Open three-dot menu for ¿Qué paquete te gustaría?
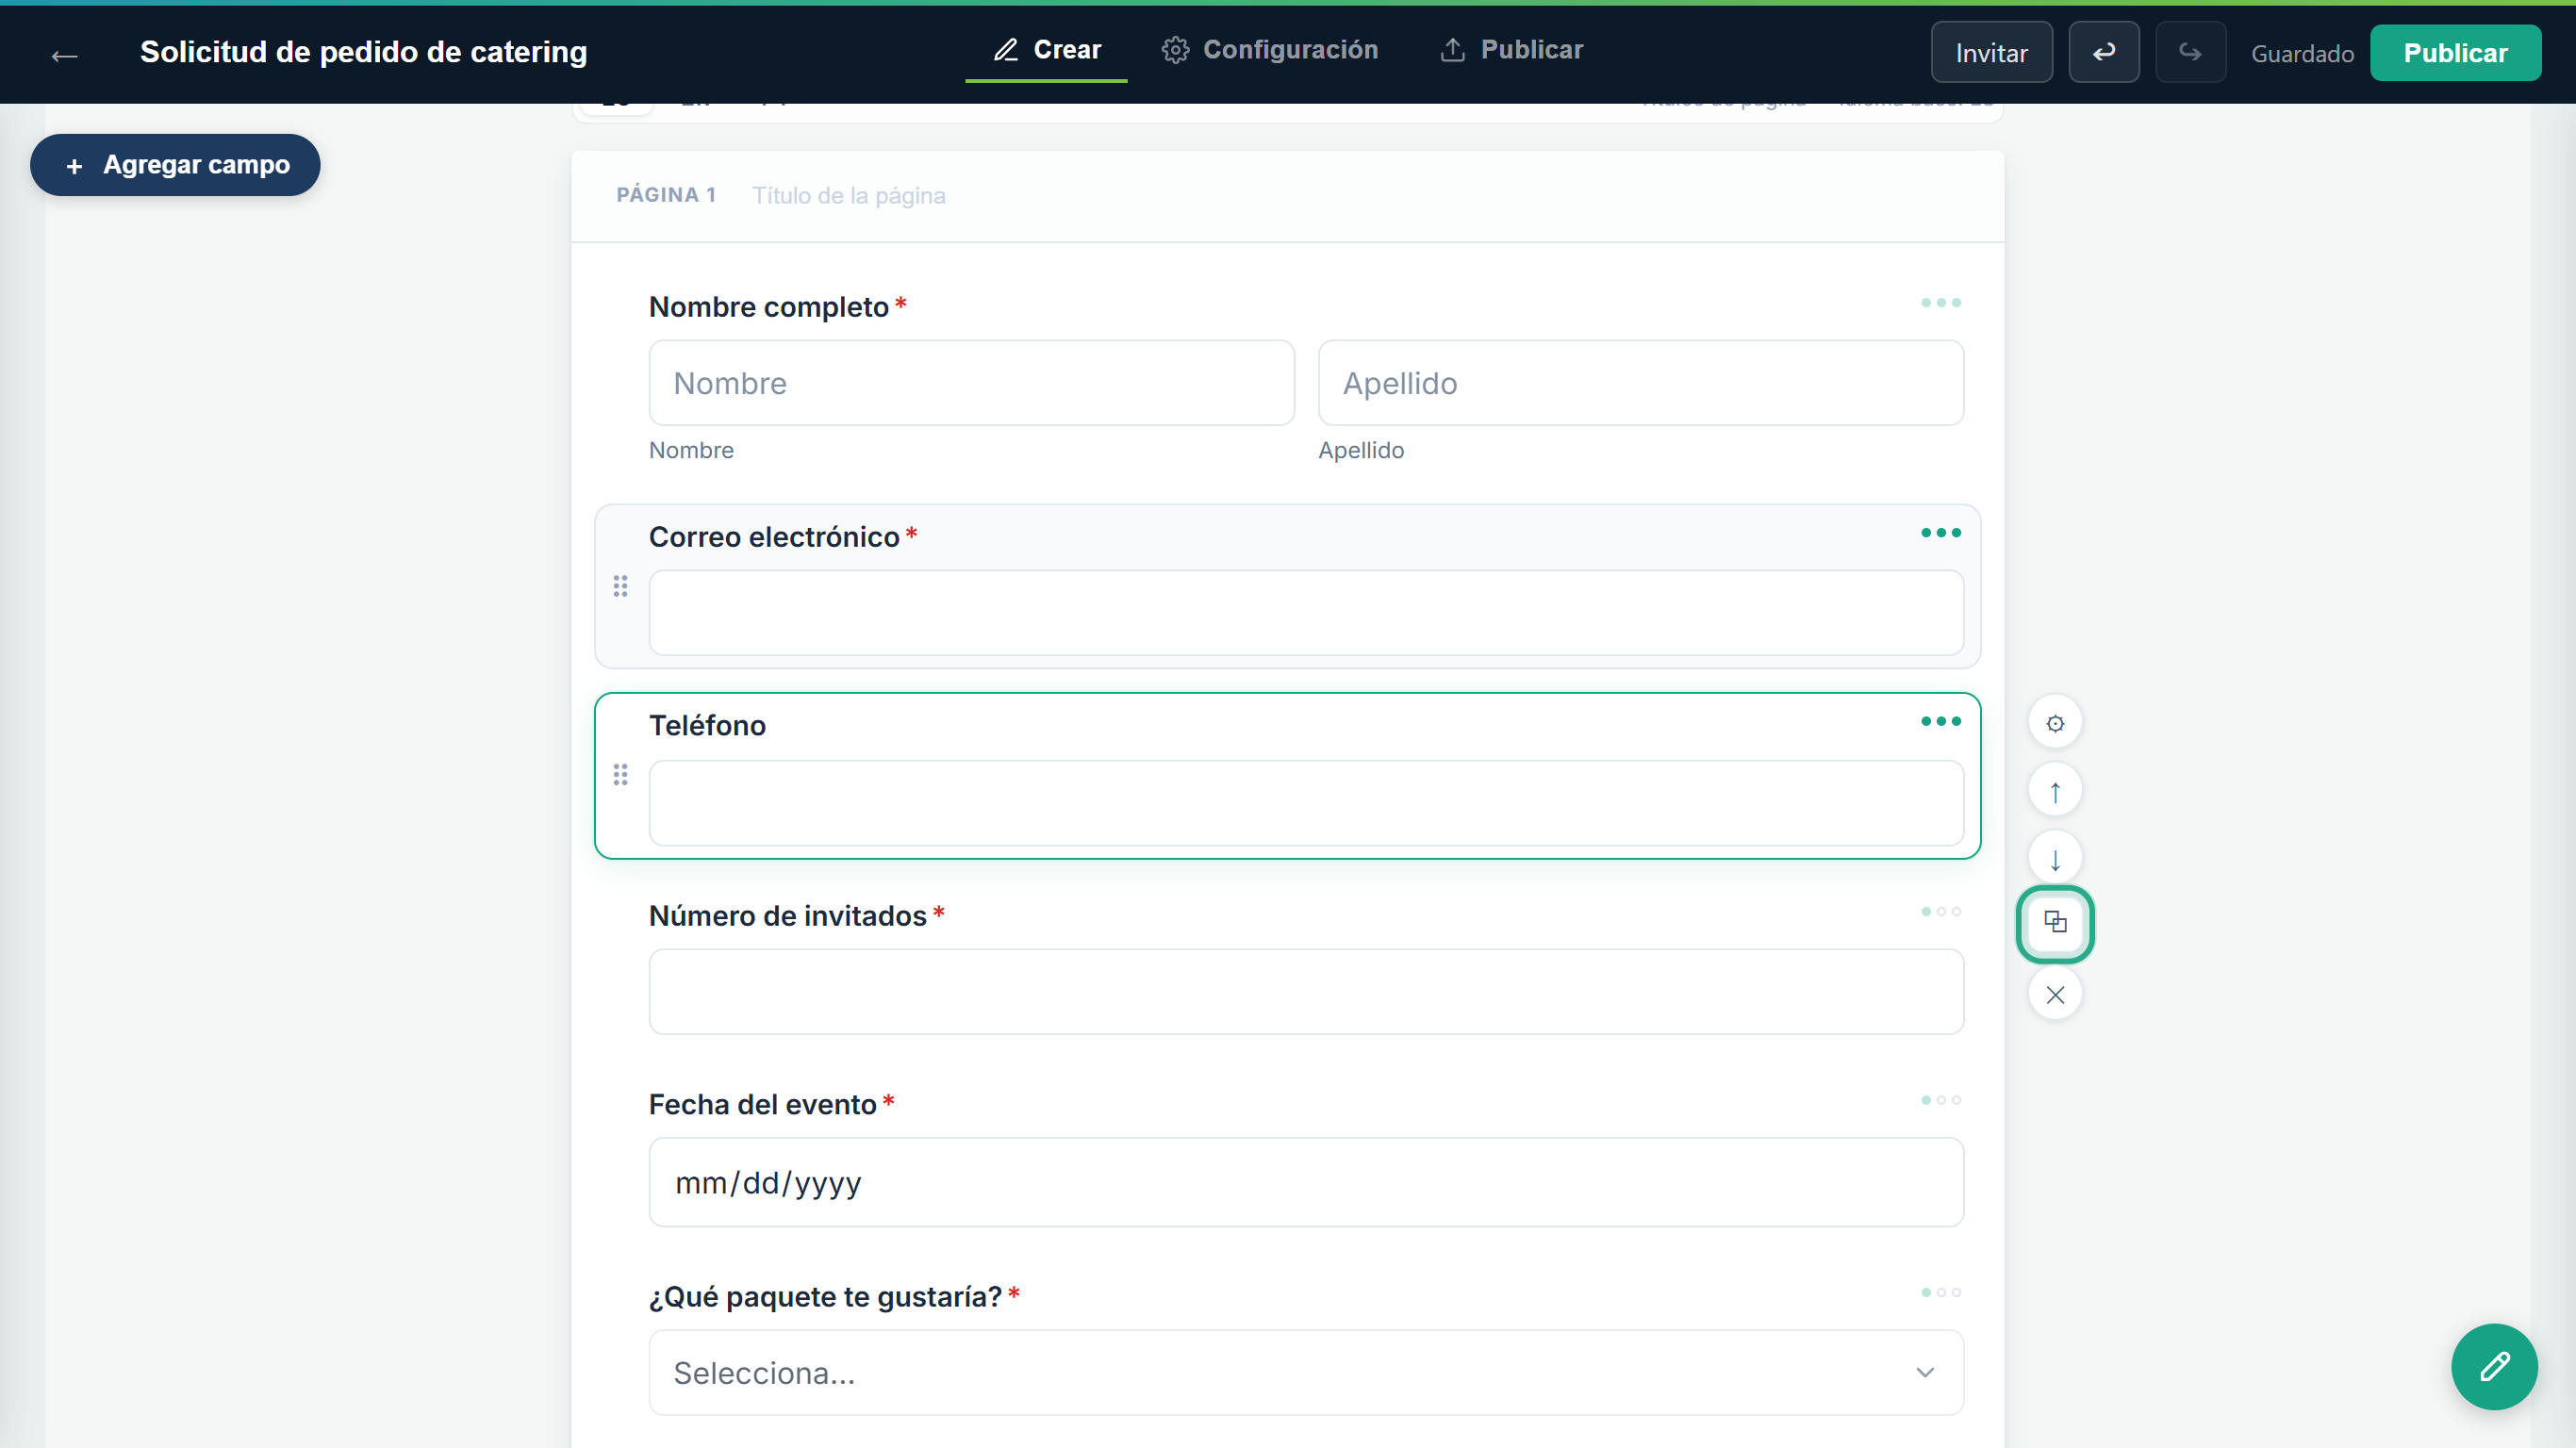 [1941, 1293]
